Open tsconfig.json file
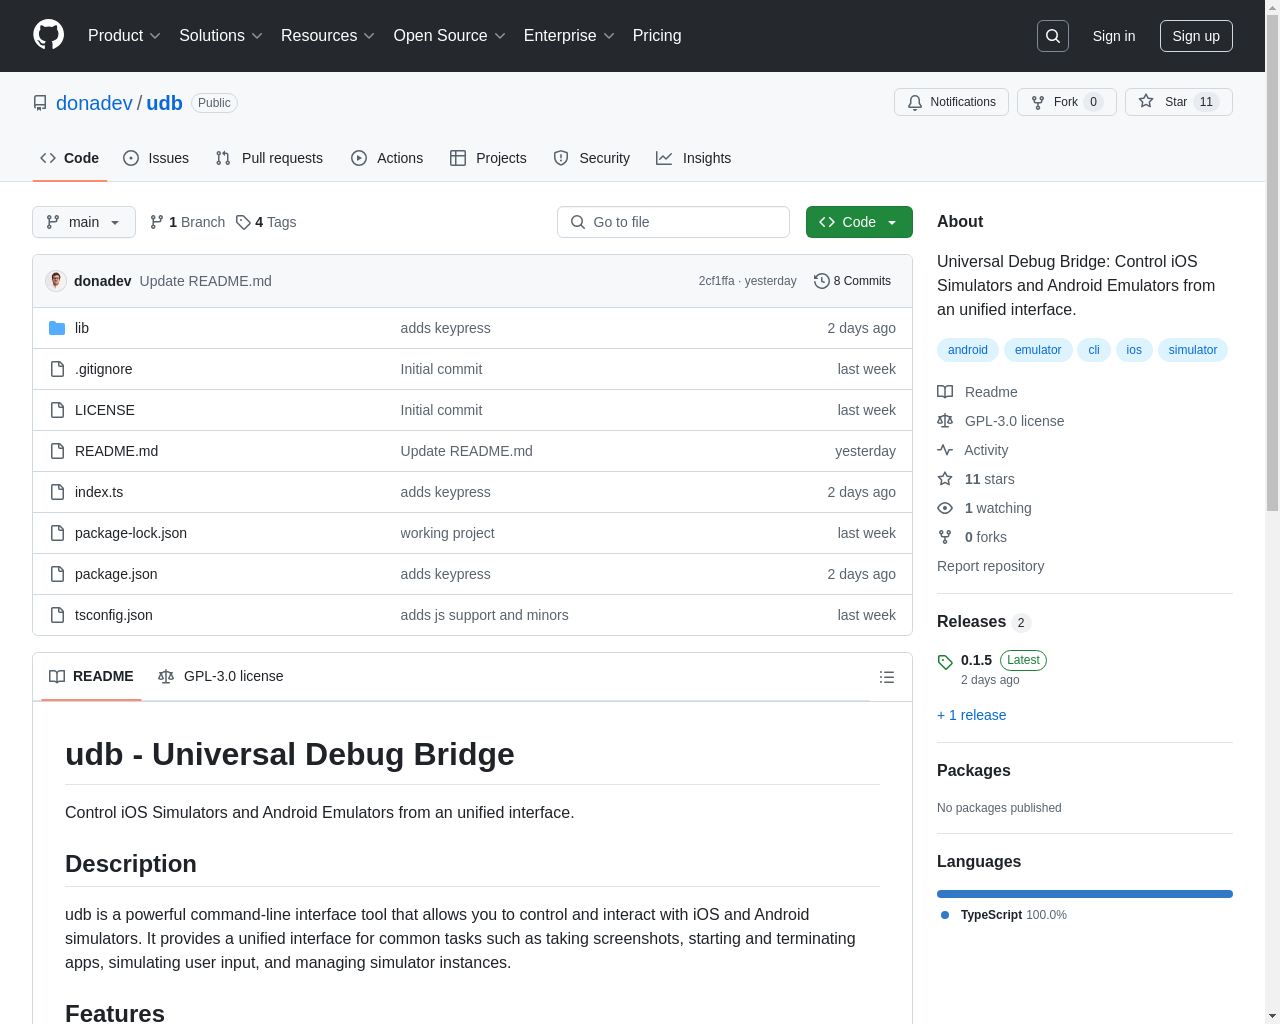1280x1024 pixels. [114, 615]
